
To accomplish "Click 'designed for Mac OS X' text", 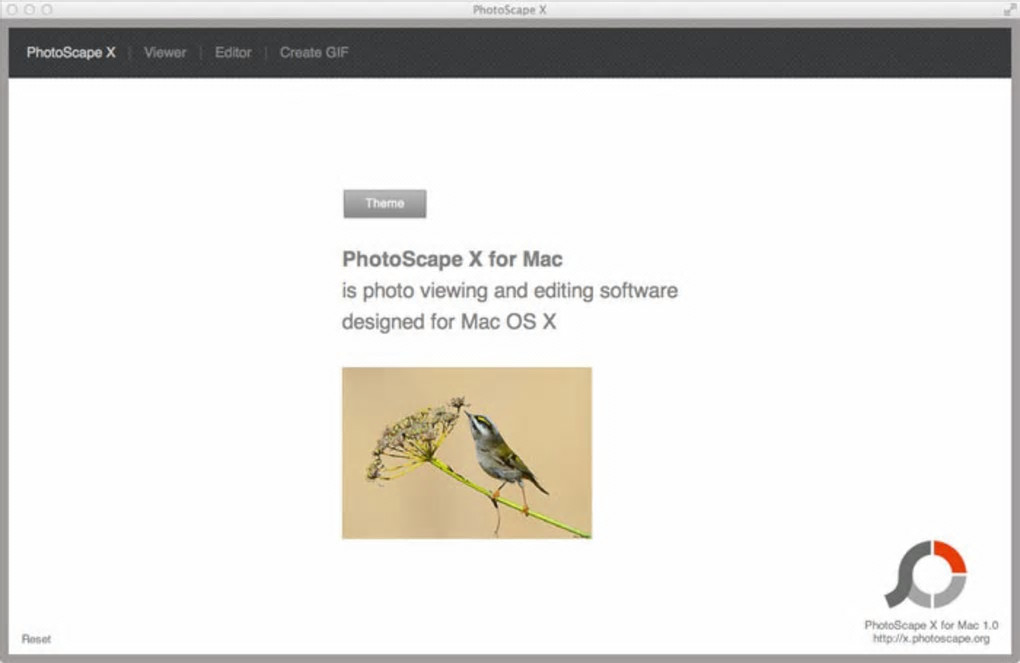I will point(449,322).
